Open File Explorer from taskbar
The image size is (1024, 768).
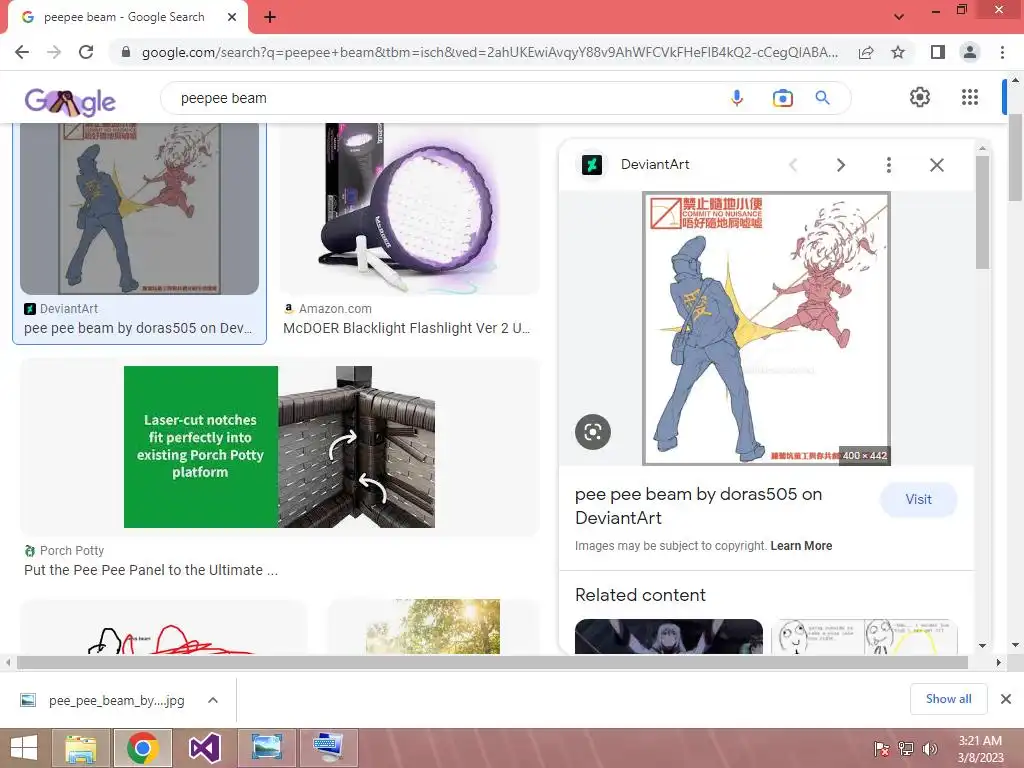click(80, 748)
